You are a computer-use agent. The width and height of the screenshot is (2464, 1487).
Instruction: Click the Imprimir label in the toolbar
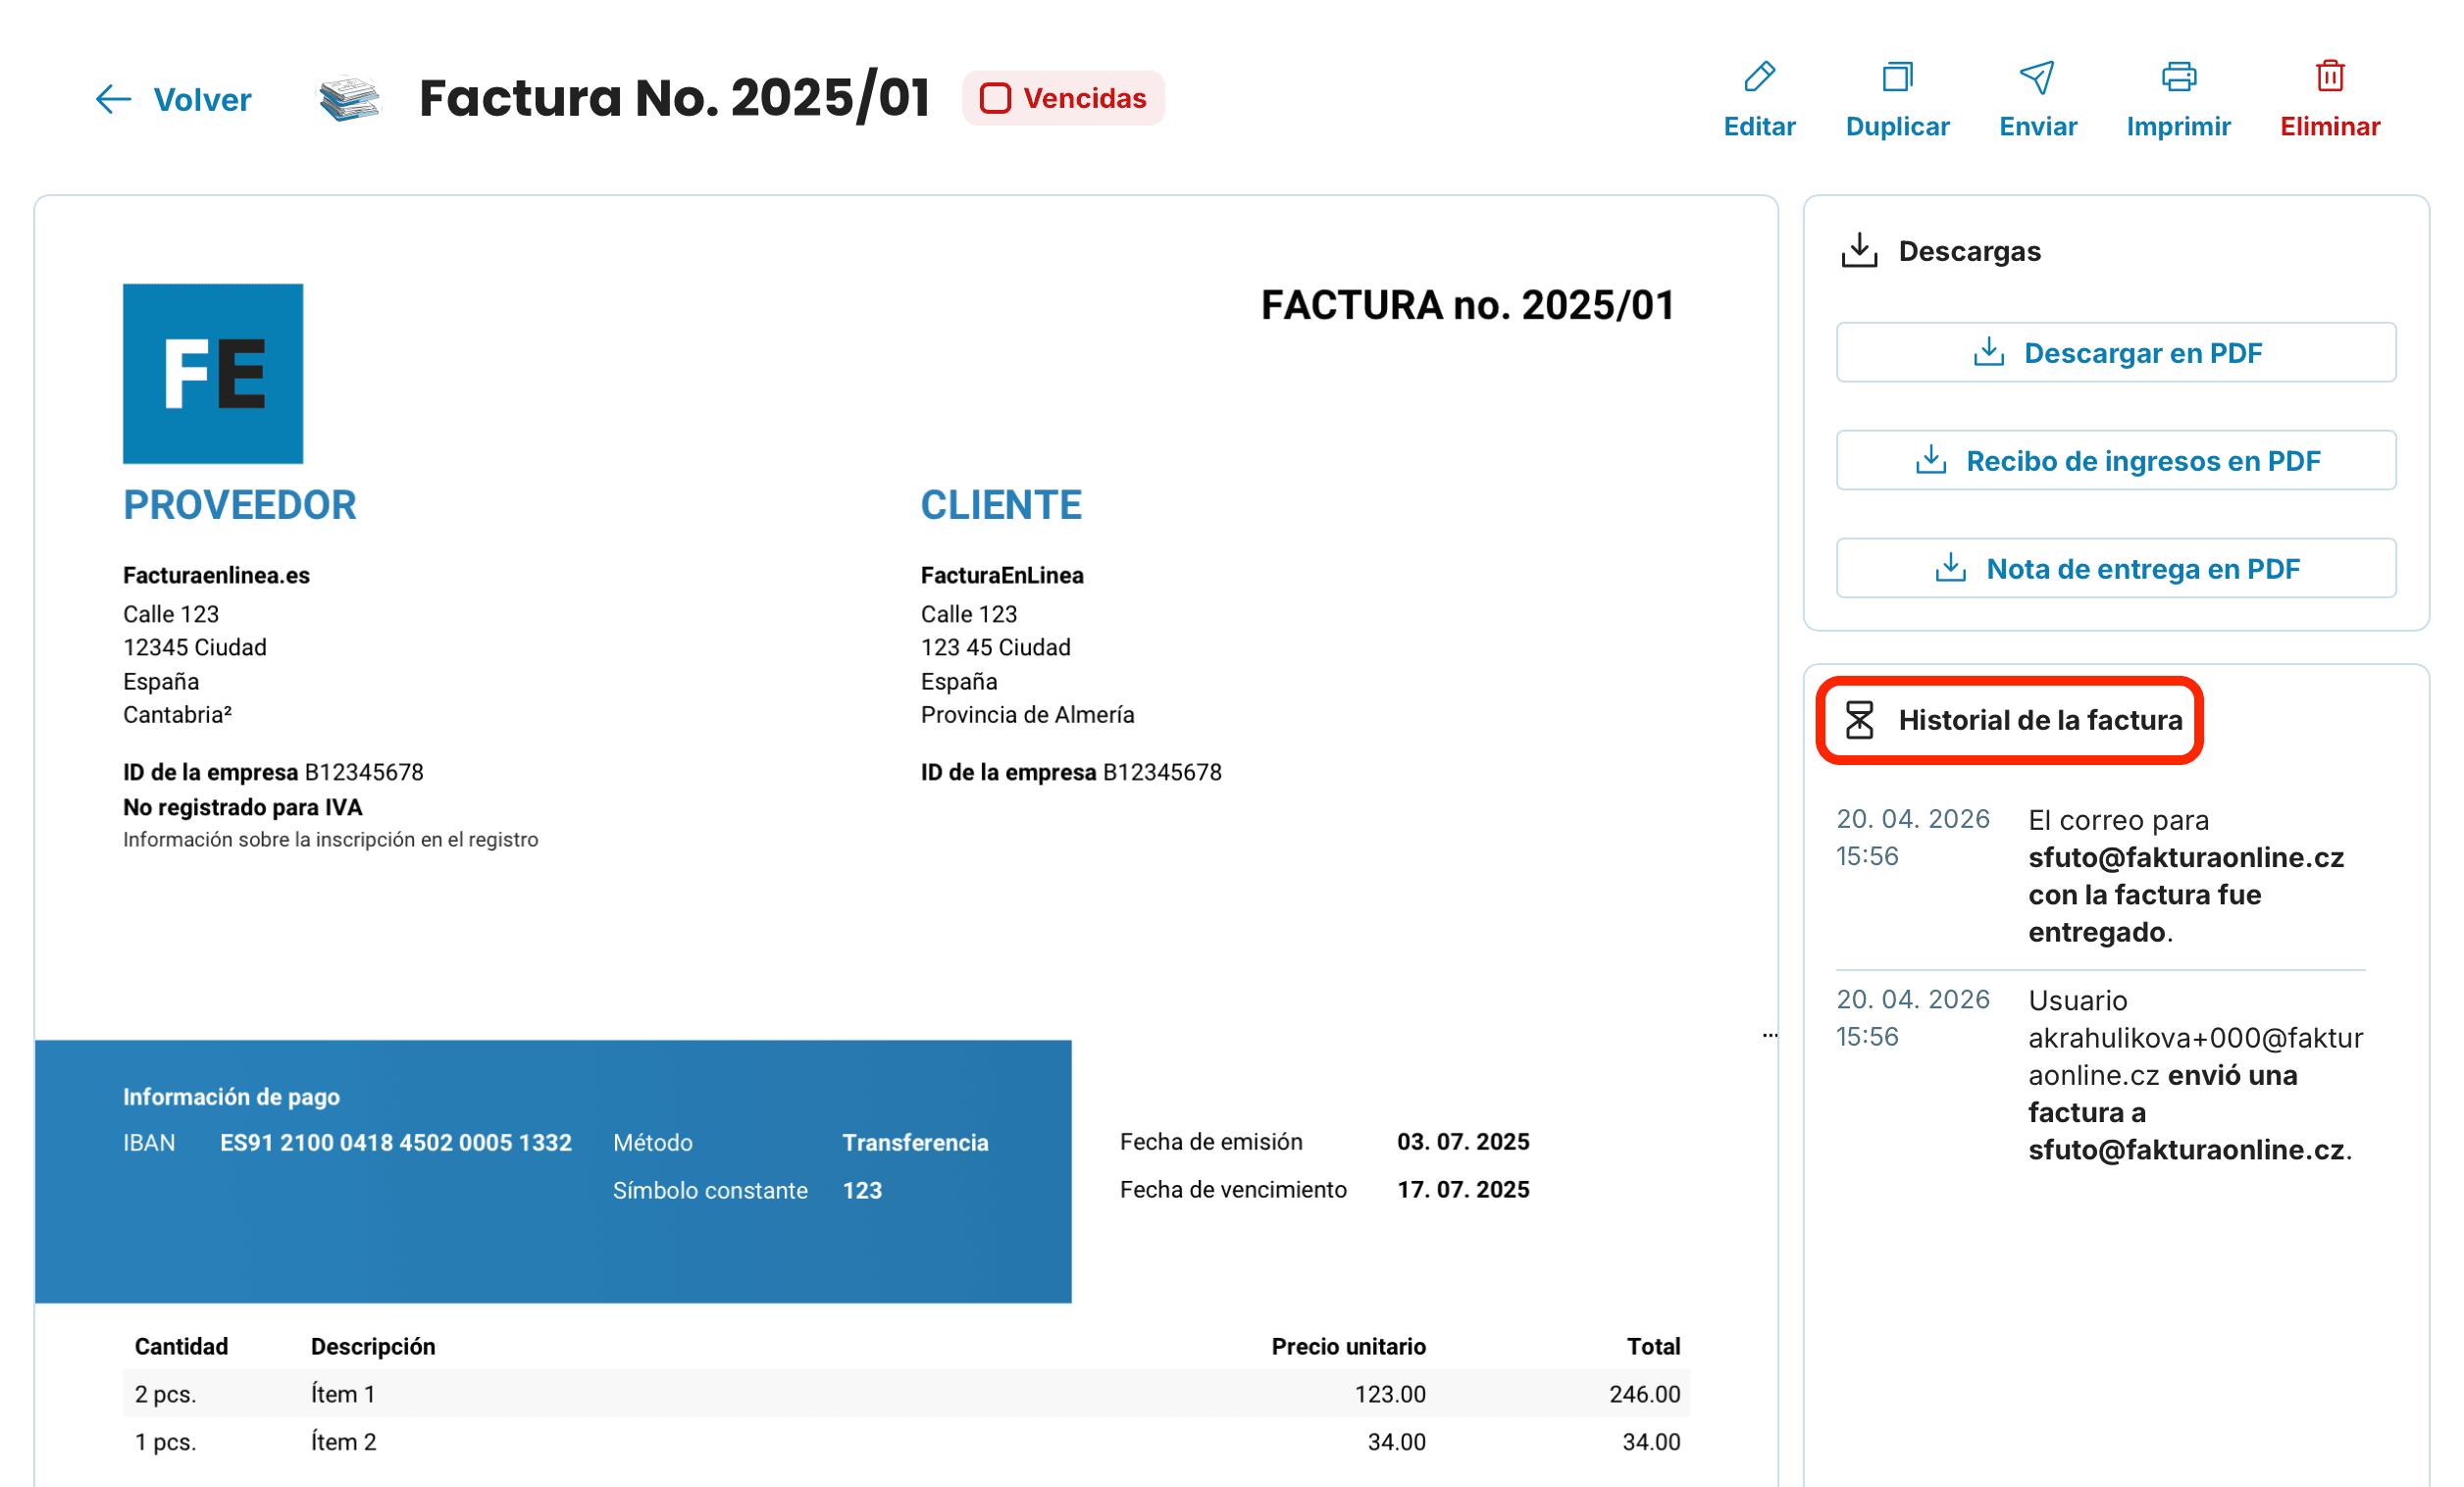[x=2178, y=126]
